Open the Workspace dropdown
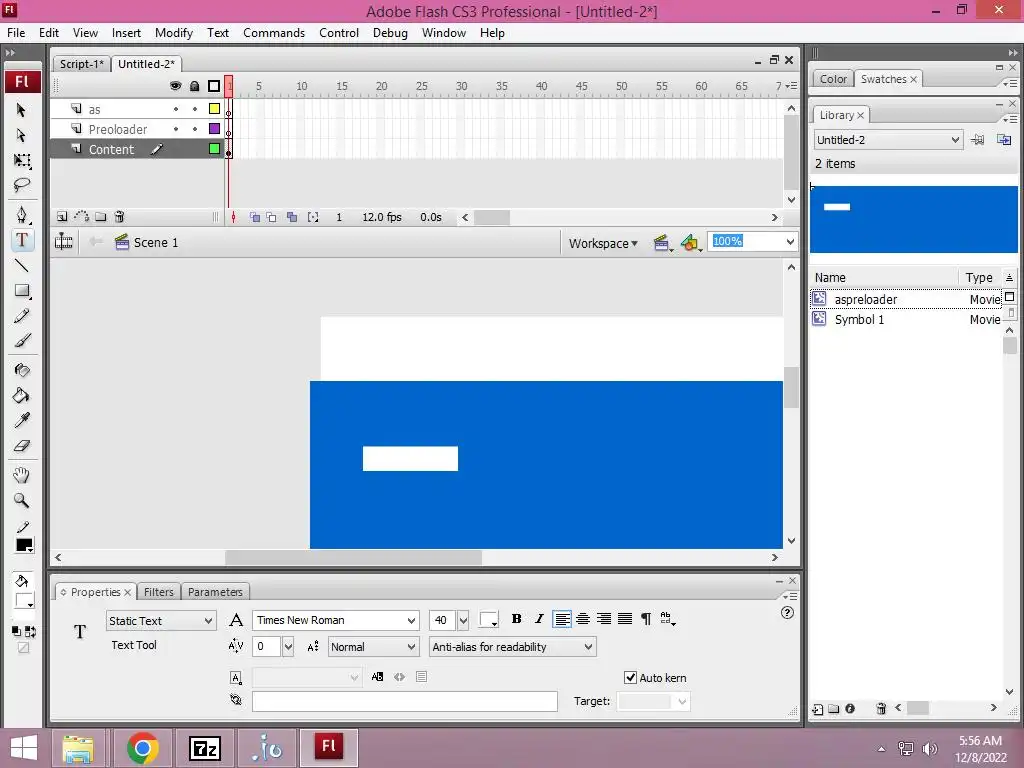Screen dimensions: 1024x768 click(x=603, y=244)
